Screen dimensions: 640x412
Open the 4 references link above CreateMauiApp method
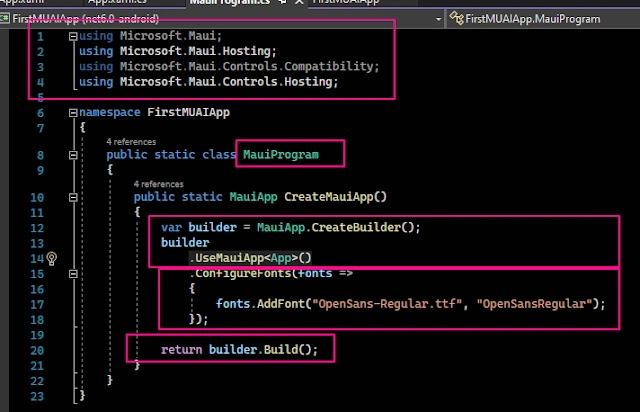pyautogui.click(x=158, y=184)
